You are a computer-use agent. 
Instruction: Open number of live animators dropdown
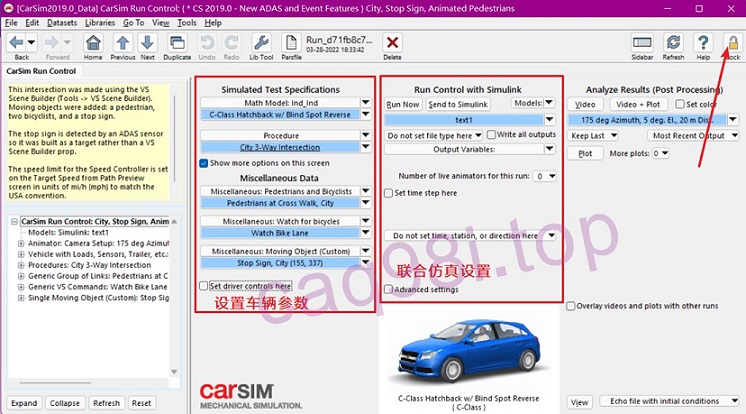[544, 176]
